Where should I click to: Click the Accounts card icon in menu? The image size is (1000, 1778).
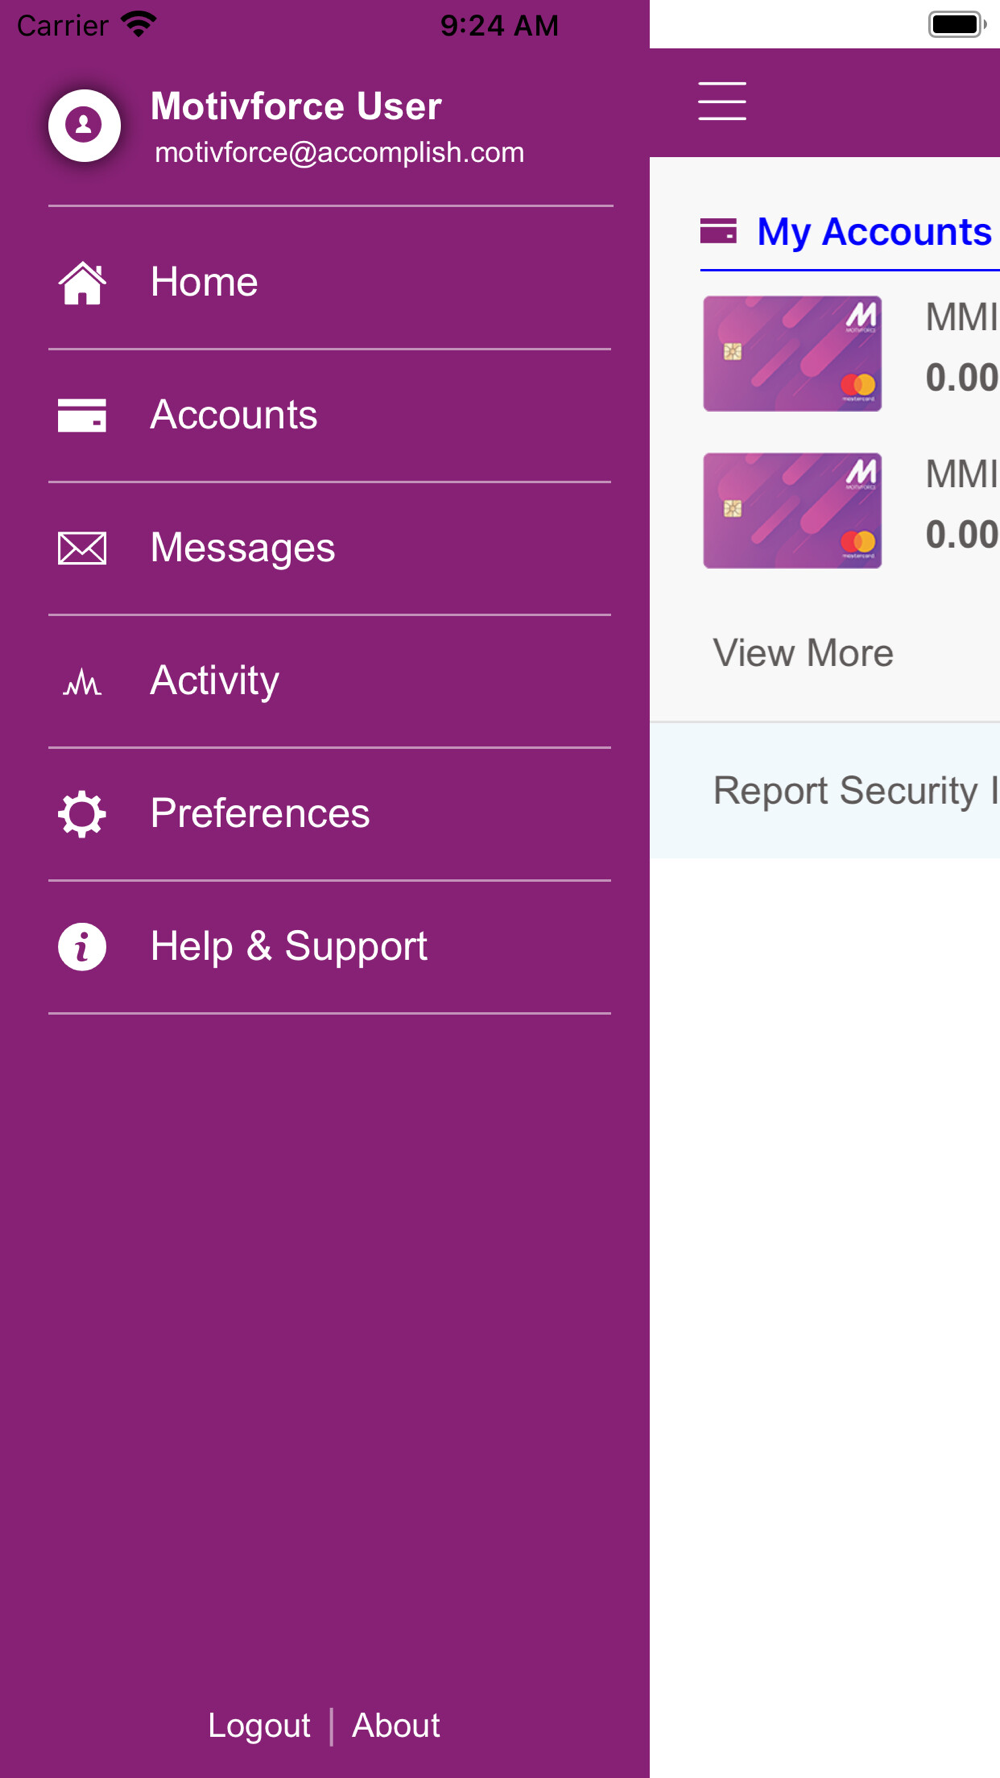[x=82, y=415]
